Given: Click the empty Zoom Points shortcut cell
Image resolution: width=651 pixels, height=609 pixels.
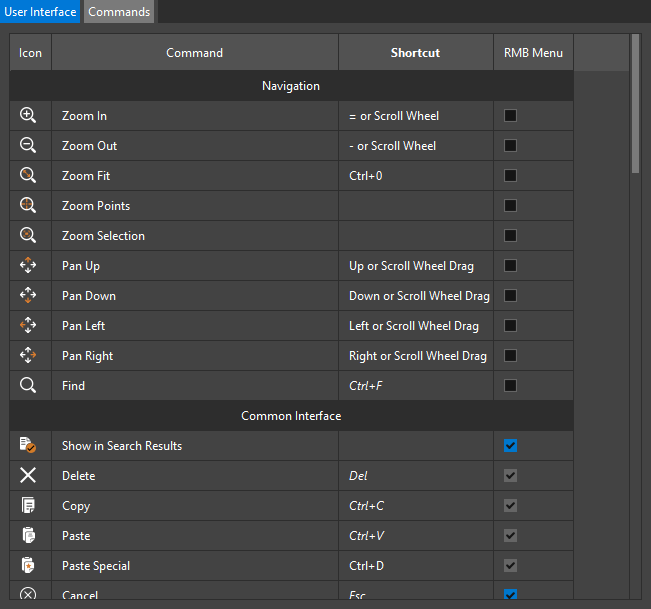Looking at the screenshot, I should pos(416,205).
